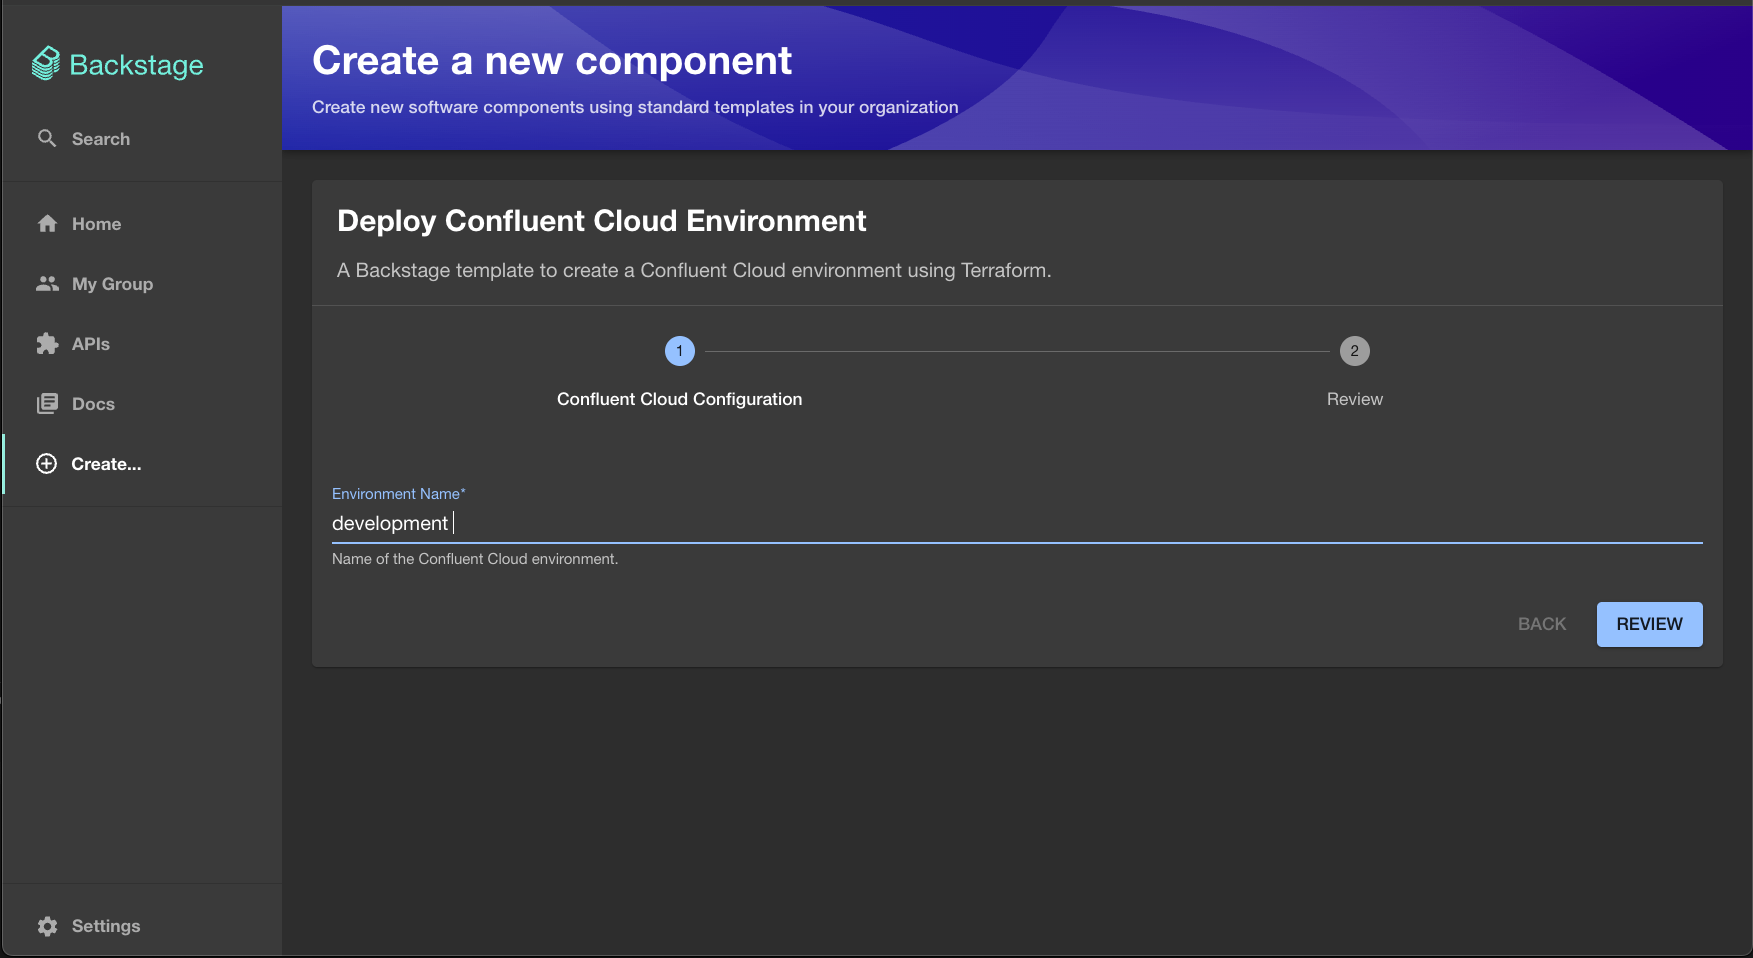This screenshot has width=1753, height=958.
Task: Click the Settings gear icon
Action: pos(47,926)
